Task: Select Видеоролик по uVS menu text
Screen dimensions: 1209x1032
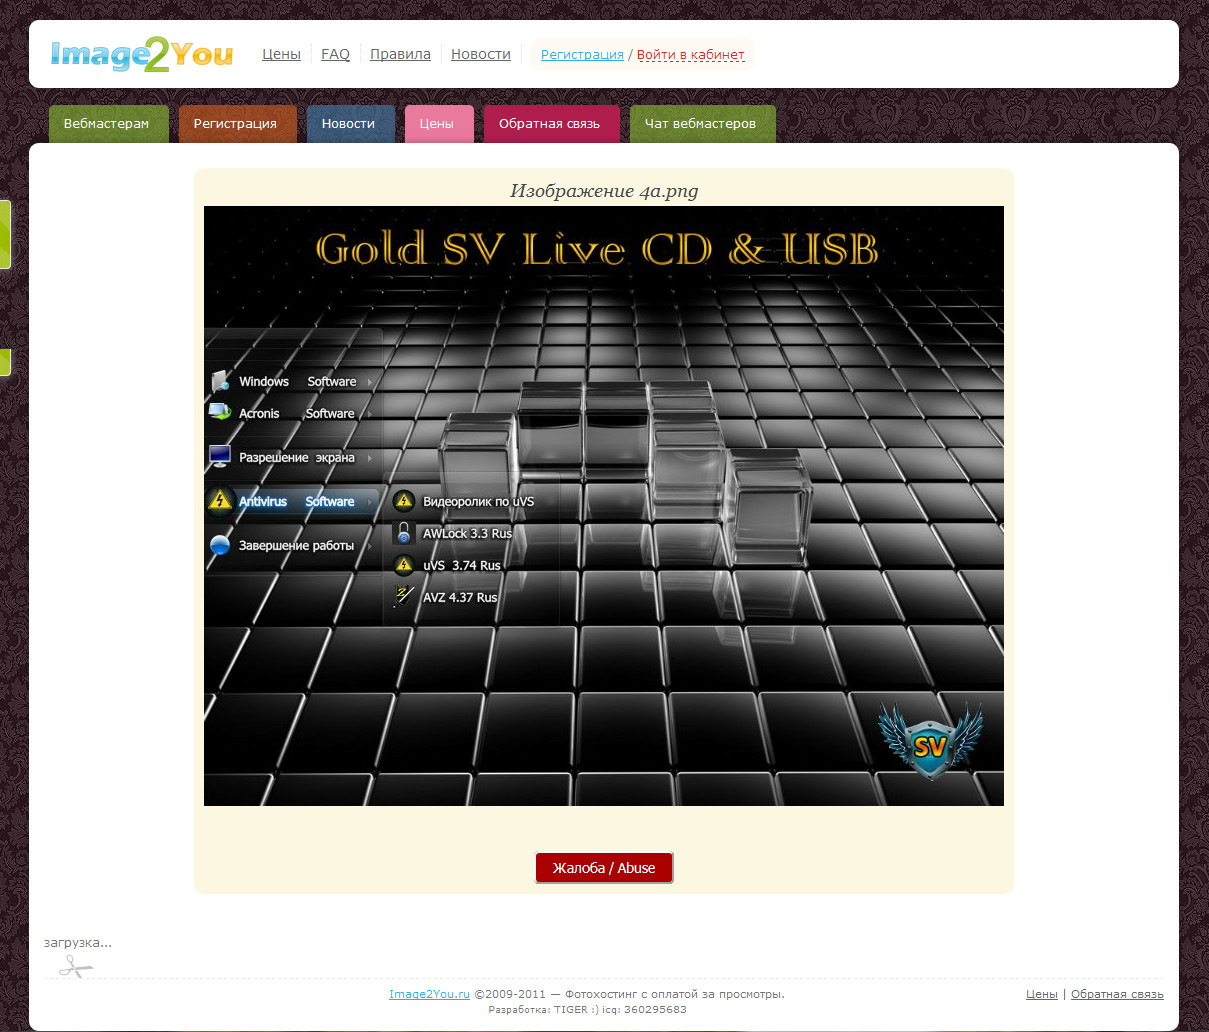Action: pos(478,501)
